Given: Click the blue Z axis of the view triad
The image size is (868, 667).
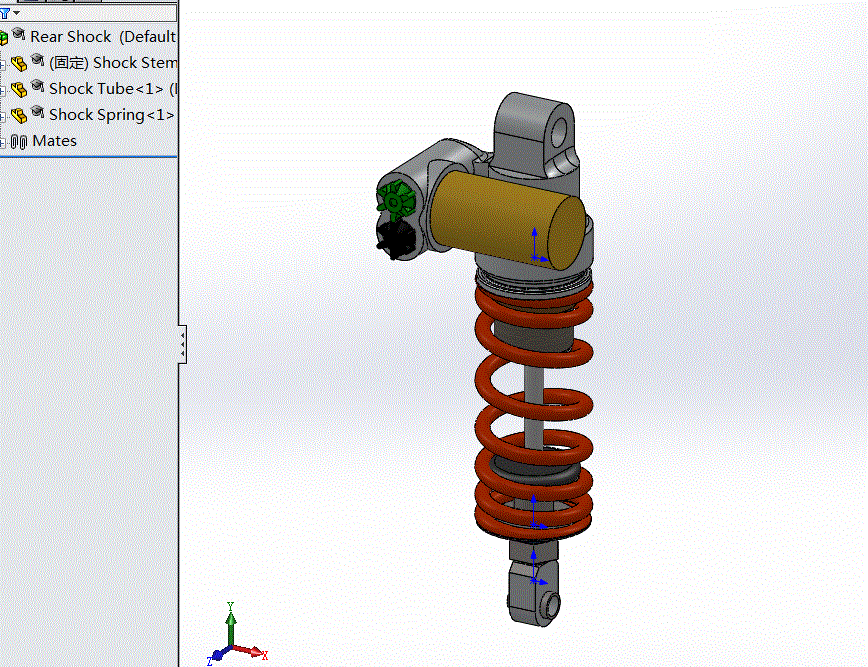Looking at the screenshot, I should point(217,656).
